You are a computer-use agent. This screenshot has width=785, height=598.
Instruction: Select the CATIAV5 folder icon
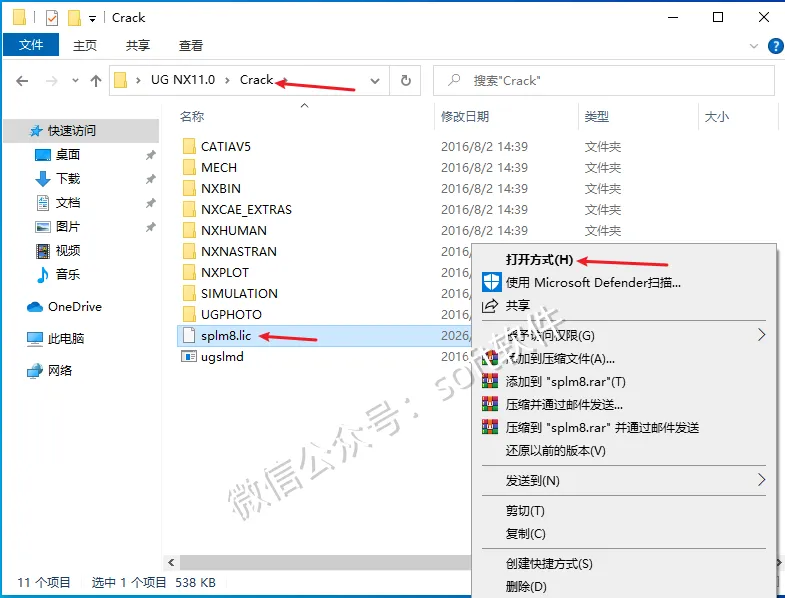pyautogui.click(x=189, y=146)
